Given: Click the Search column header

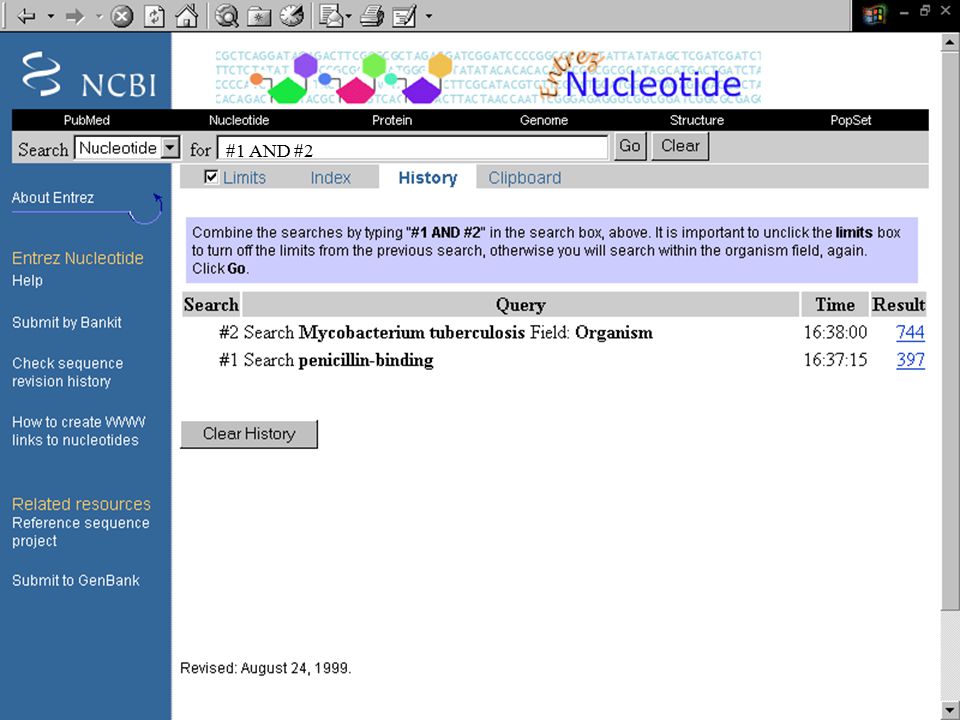Looking at the screenshot, I should tap(211, 304).
